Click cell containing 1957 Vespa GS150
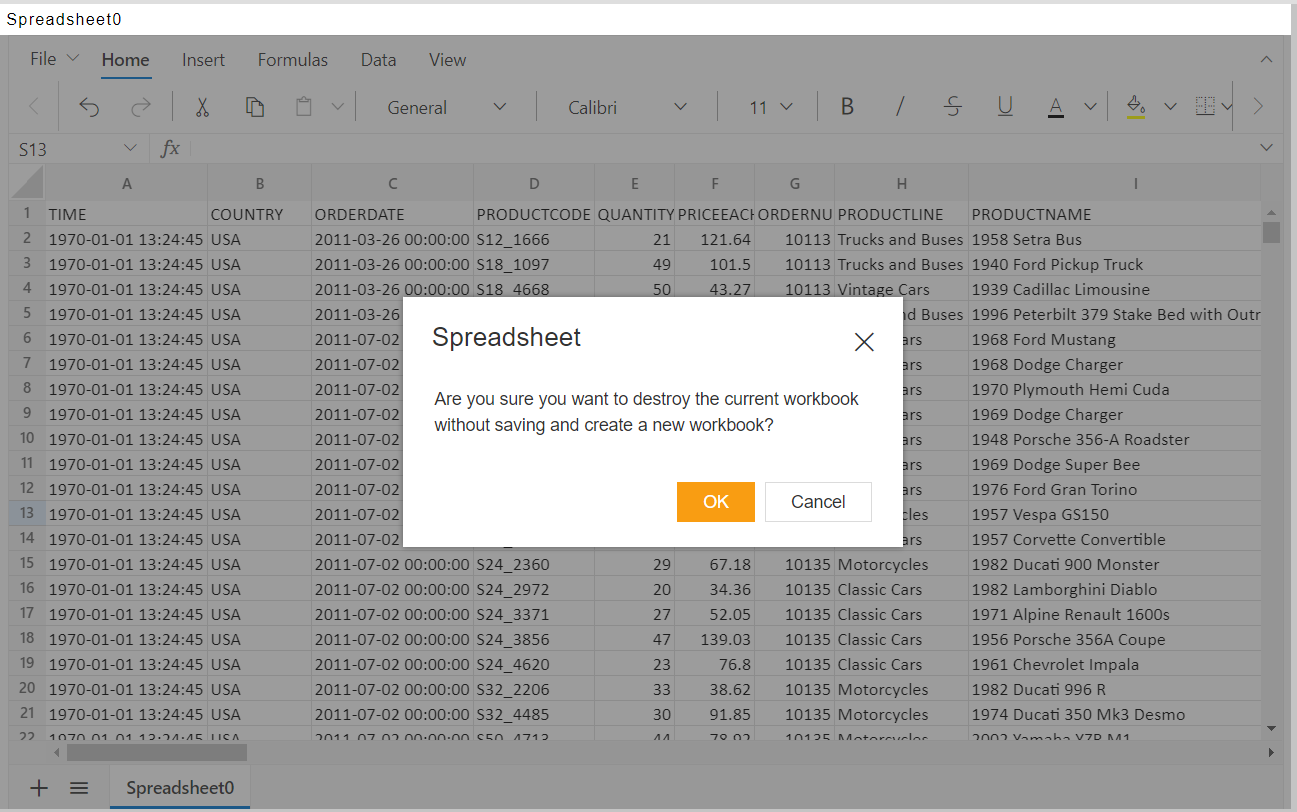The image size is (1297, 812). point(1115,514)
